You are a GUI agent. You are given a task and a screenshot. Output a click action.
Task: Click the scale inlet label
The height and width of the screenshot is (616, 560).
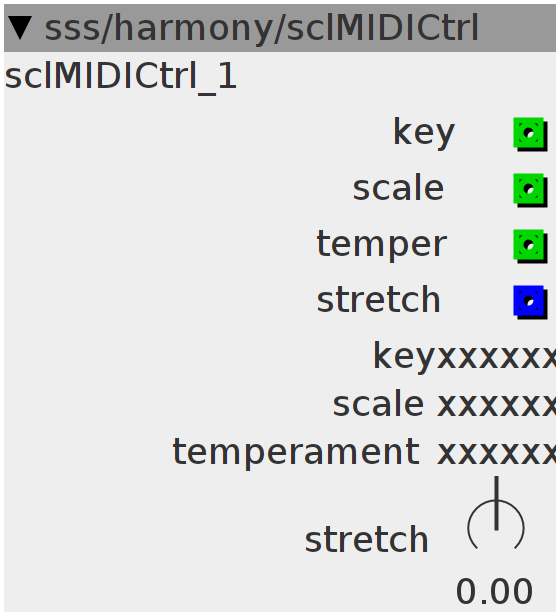point(398,188)
